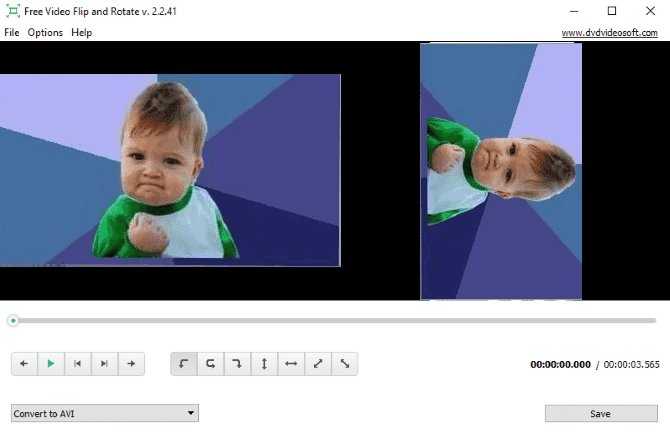Click the current time 00:00:00.000
The image size is (670, 435).
(560, 364)
